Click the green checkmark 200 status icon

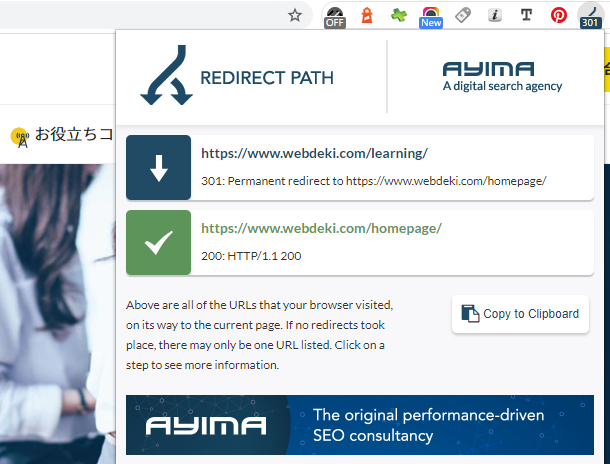(x=158, y=242)
